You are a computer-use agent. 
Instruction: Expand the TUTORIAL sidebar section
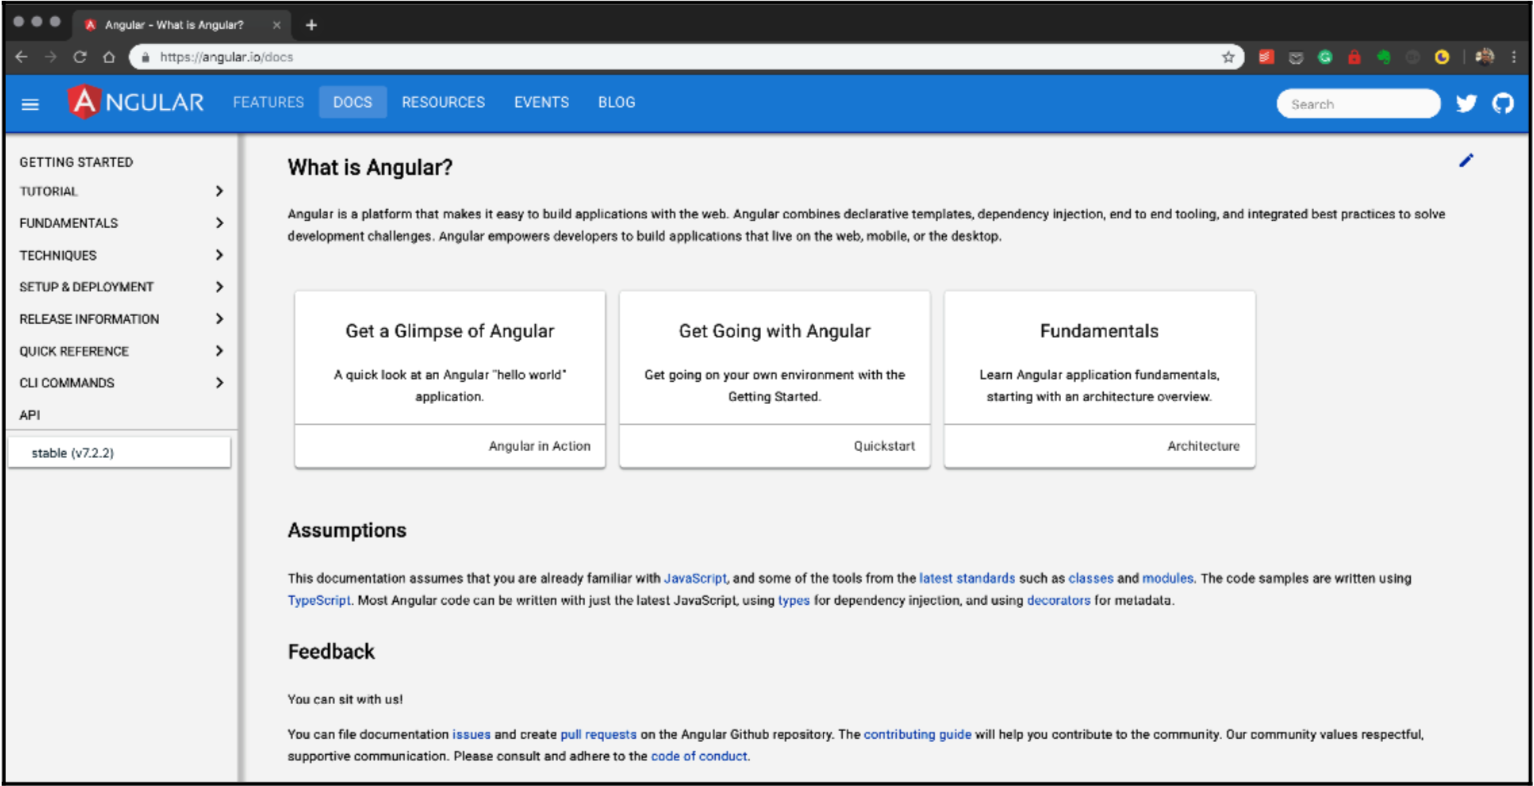point(120,191)
